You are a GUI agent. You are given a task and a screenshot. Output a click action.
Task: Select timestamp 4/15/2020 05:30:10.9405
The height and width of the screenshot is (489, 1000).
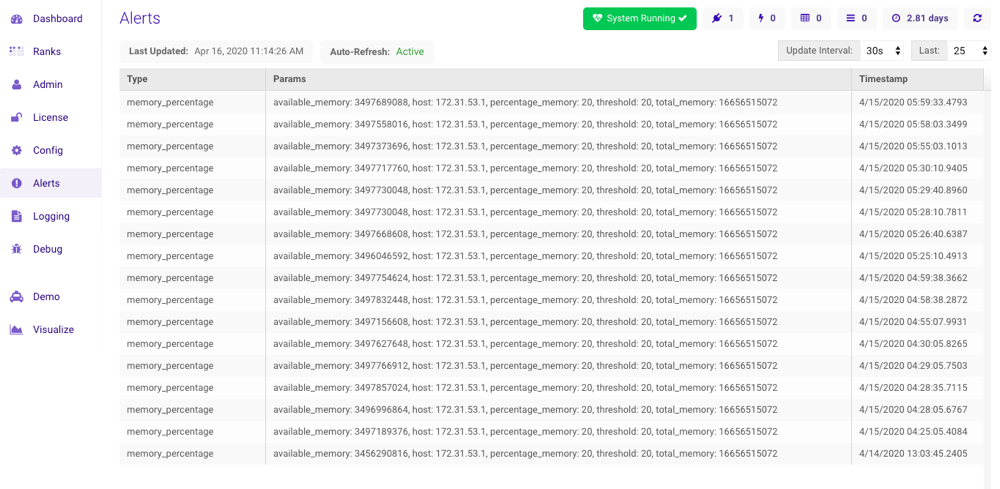[x=913, y=168]
